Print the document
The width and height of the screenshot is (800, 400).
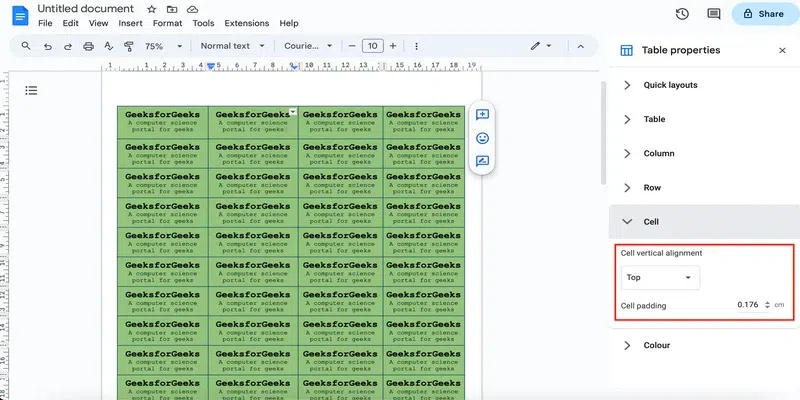[x=88, y=46]
